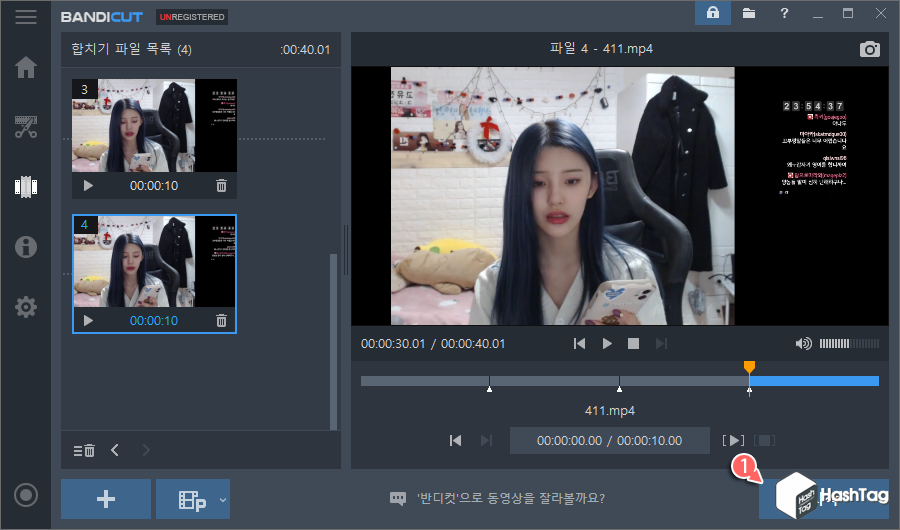Image resolution: width=900 pixels, height=530 pixels.
Task: Add a file with plus button
Action: [x=106, y=499]
